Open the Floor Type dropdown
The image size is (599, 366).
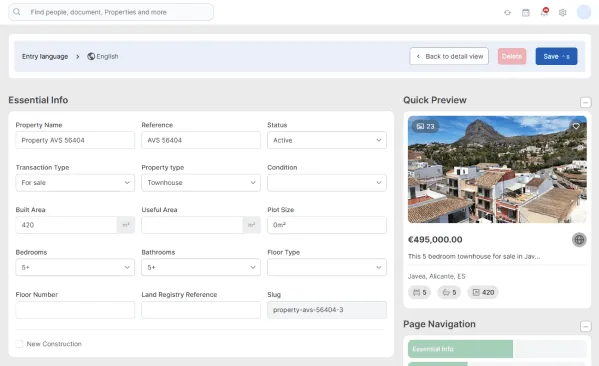(x=327, y=267)
